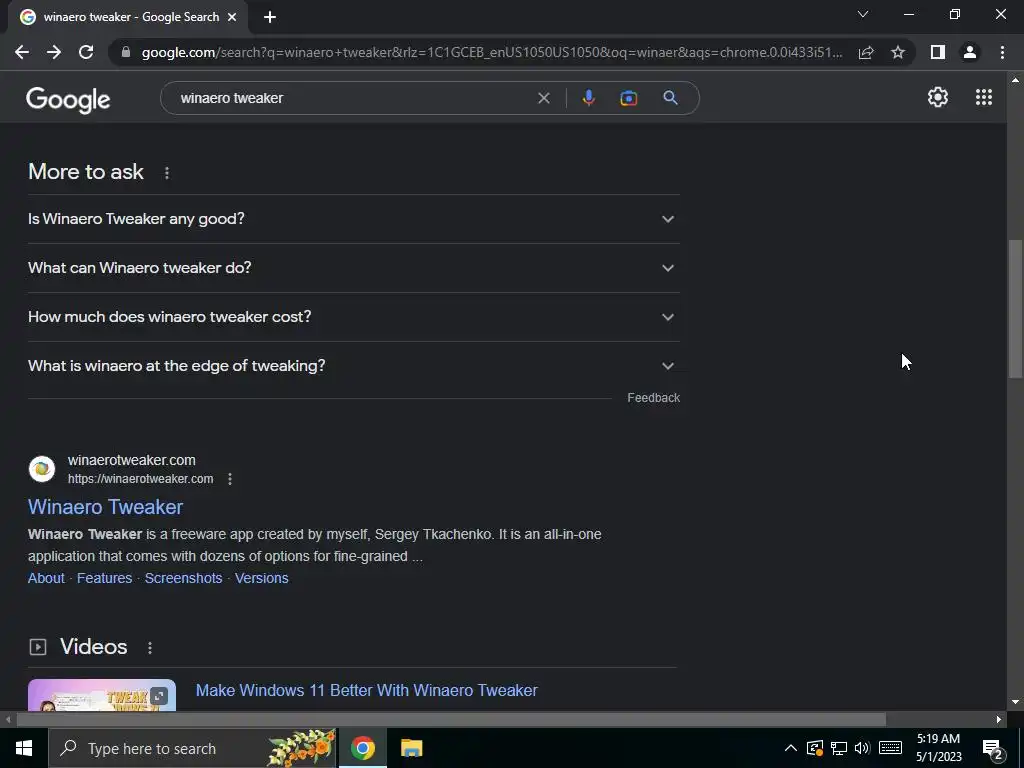The height and width of the screenshot is (768, 1024).
Task: Open Chrome profile menu
Action: [x=970, y=52]
